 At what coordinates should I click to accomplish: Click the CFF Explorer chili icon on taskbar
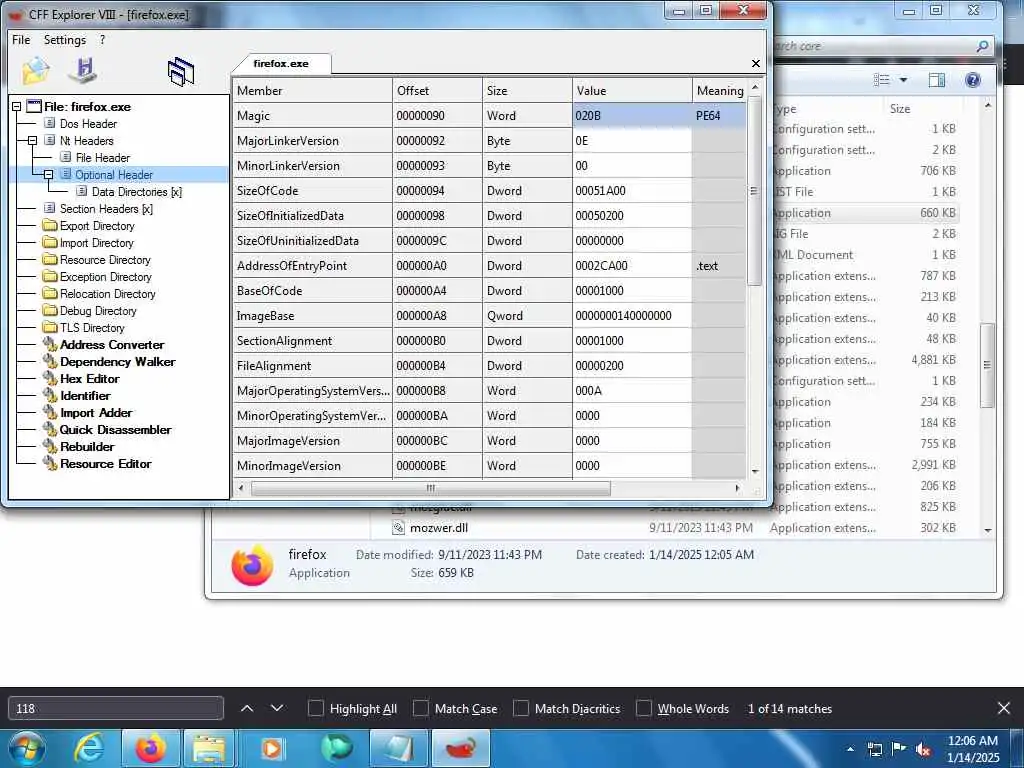point(461,748)
